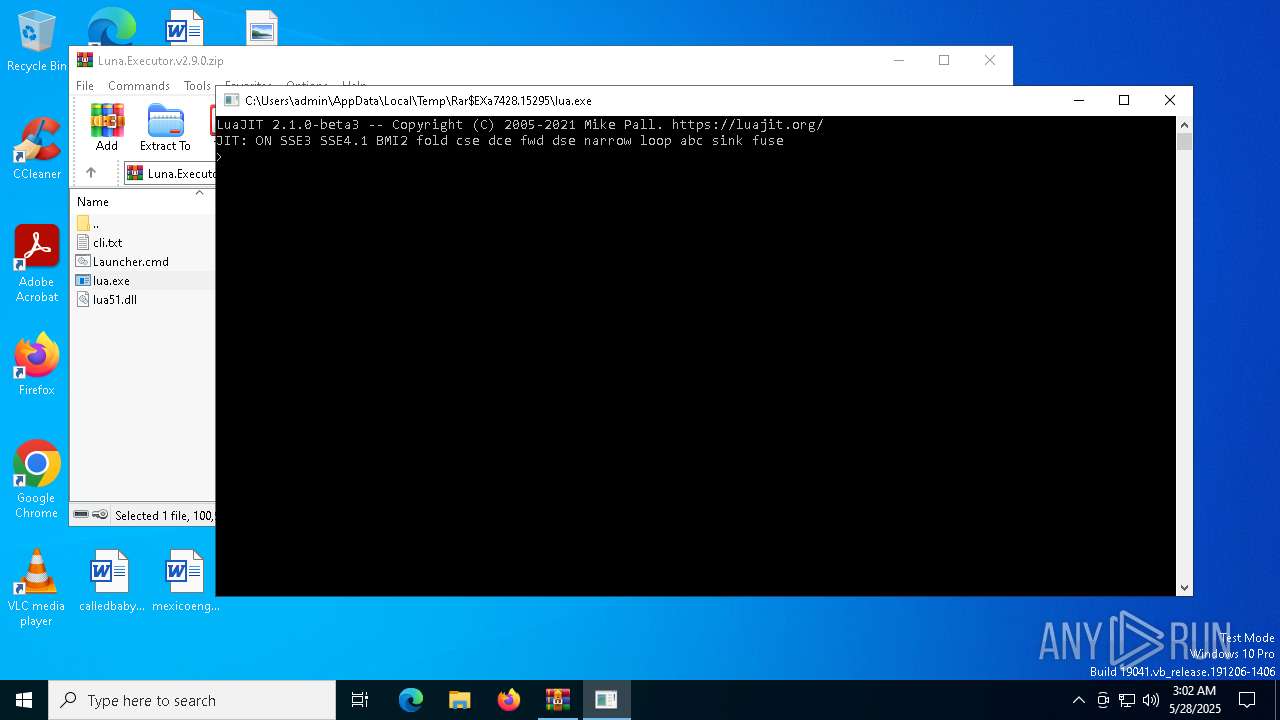This screenshot has height=720, width=1280.
Task: Open File Explorer from the taskbar
Action: click(x=460, y=700)
